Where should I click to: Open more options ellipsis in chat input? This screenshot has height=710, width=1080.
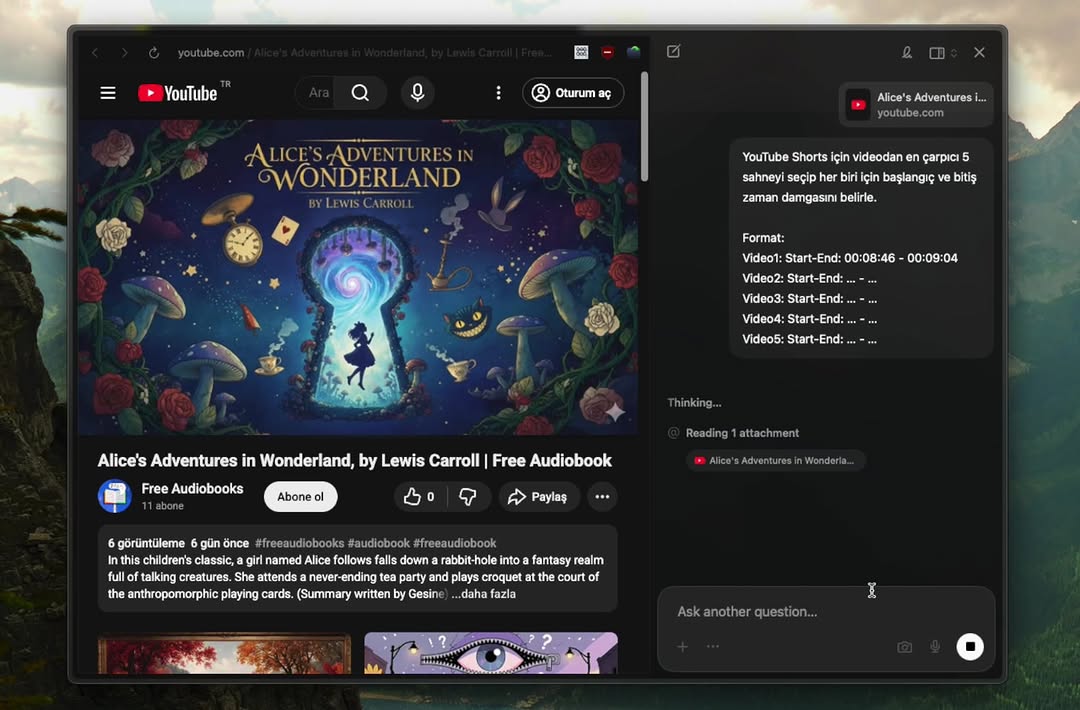713,647
